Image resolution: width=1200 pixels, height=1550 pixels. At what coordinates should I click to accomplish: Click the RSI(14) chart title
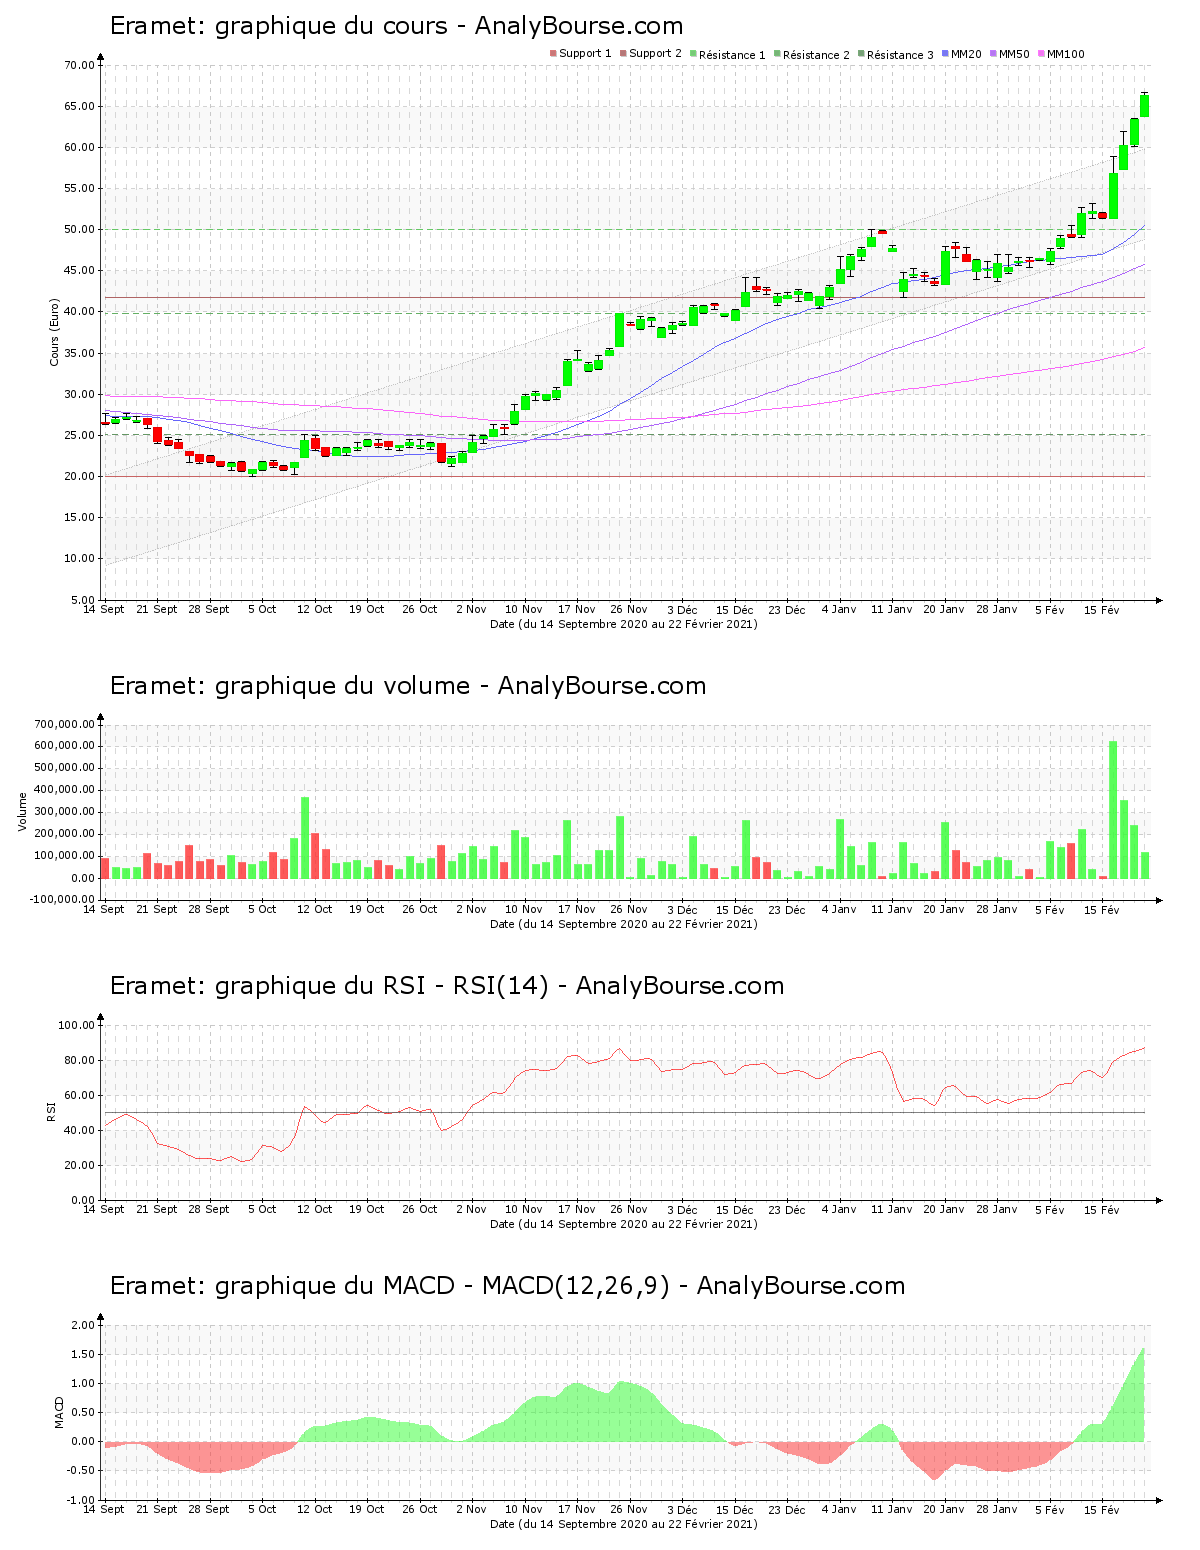point(447,986)
